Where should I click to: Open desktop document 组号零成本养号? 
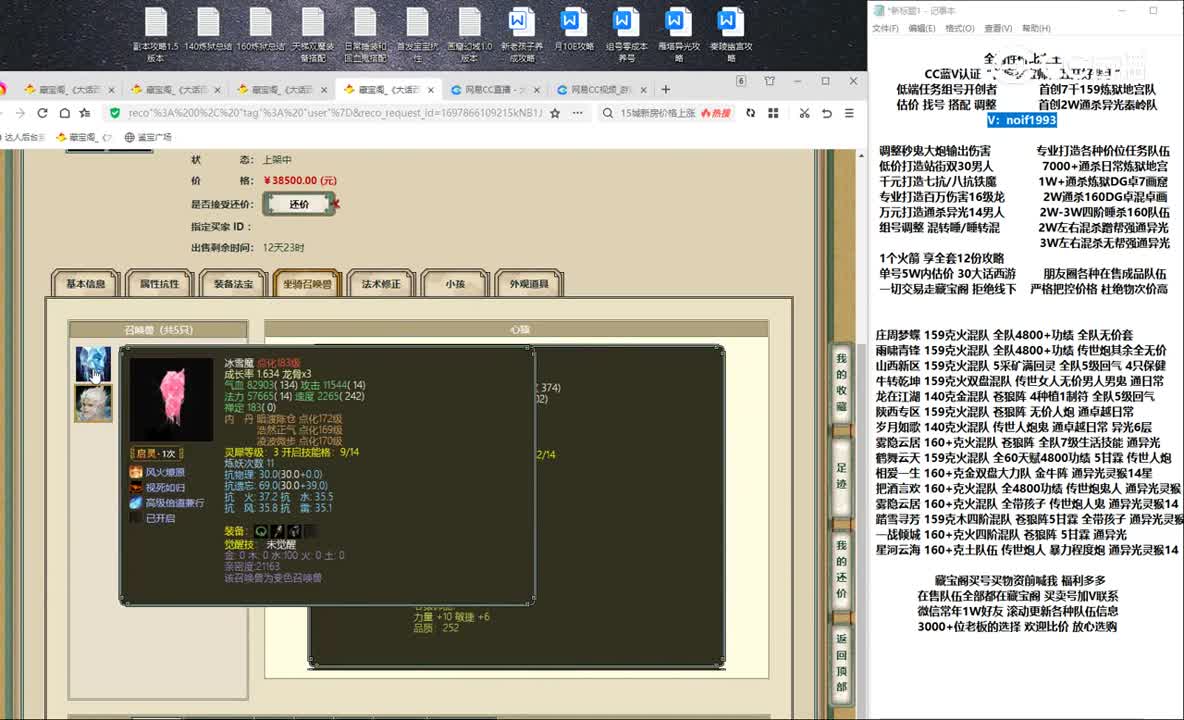[626, 35]
